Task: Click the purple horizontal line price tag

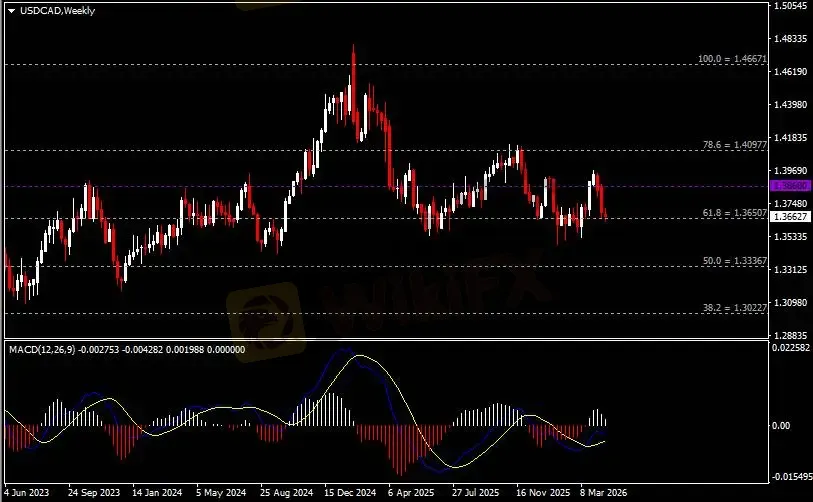Action: tap(791, 186)
